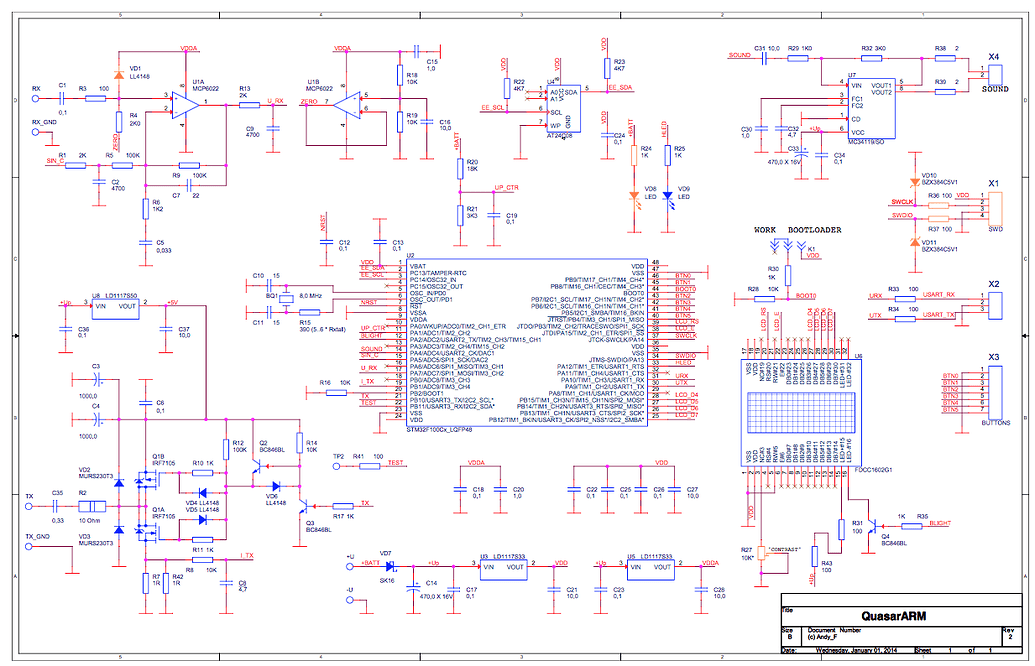This screenshot has width=1035, height=666.
Task: Click the USART_RX net label
Action: click(939, 294)
